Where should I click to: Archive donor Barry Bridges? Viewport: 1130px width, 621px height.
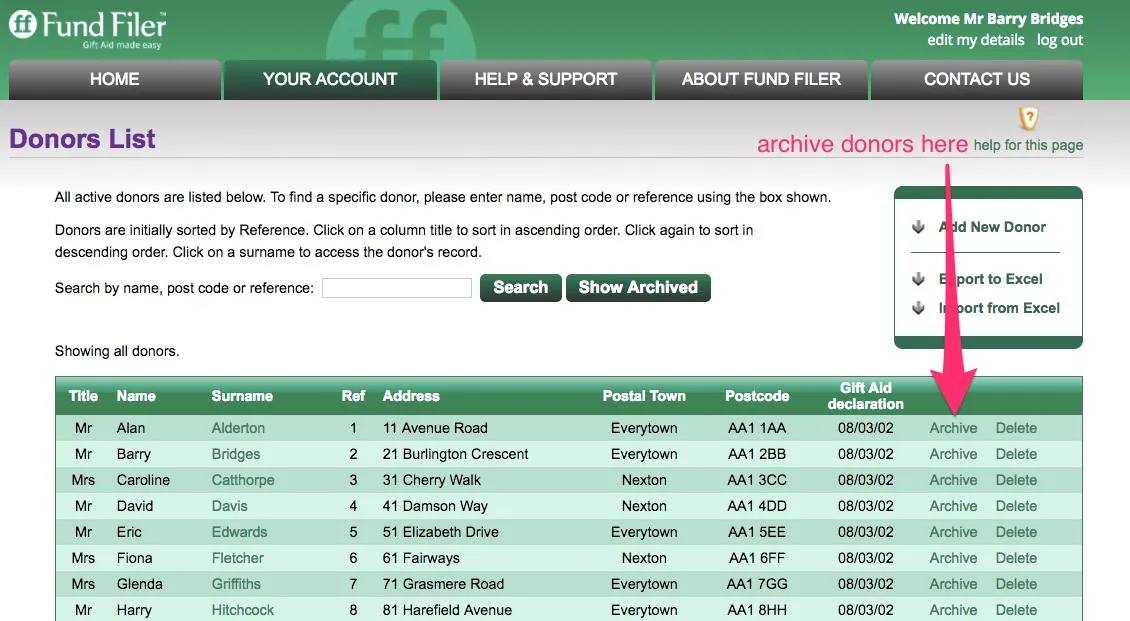pyautogui.click(x=953, y=454)
